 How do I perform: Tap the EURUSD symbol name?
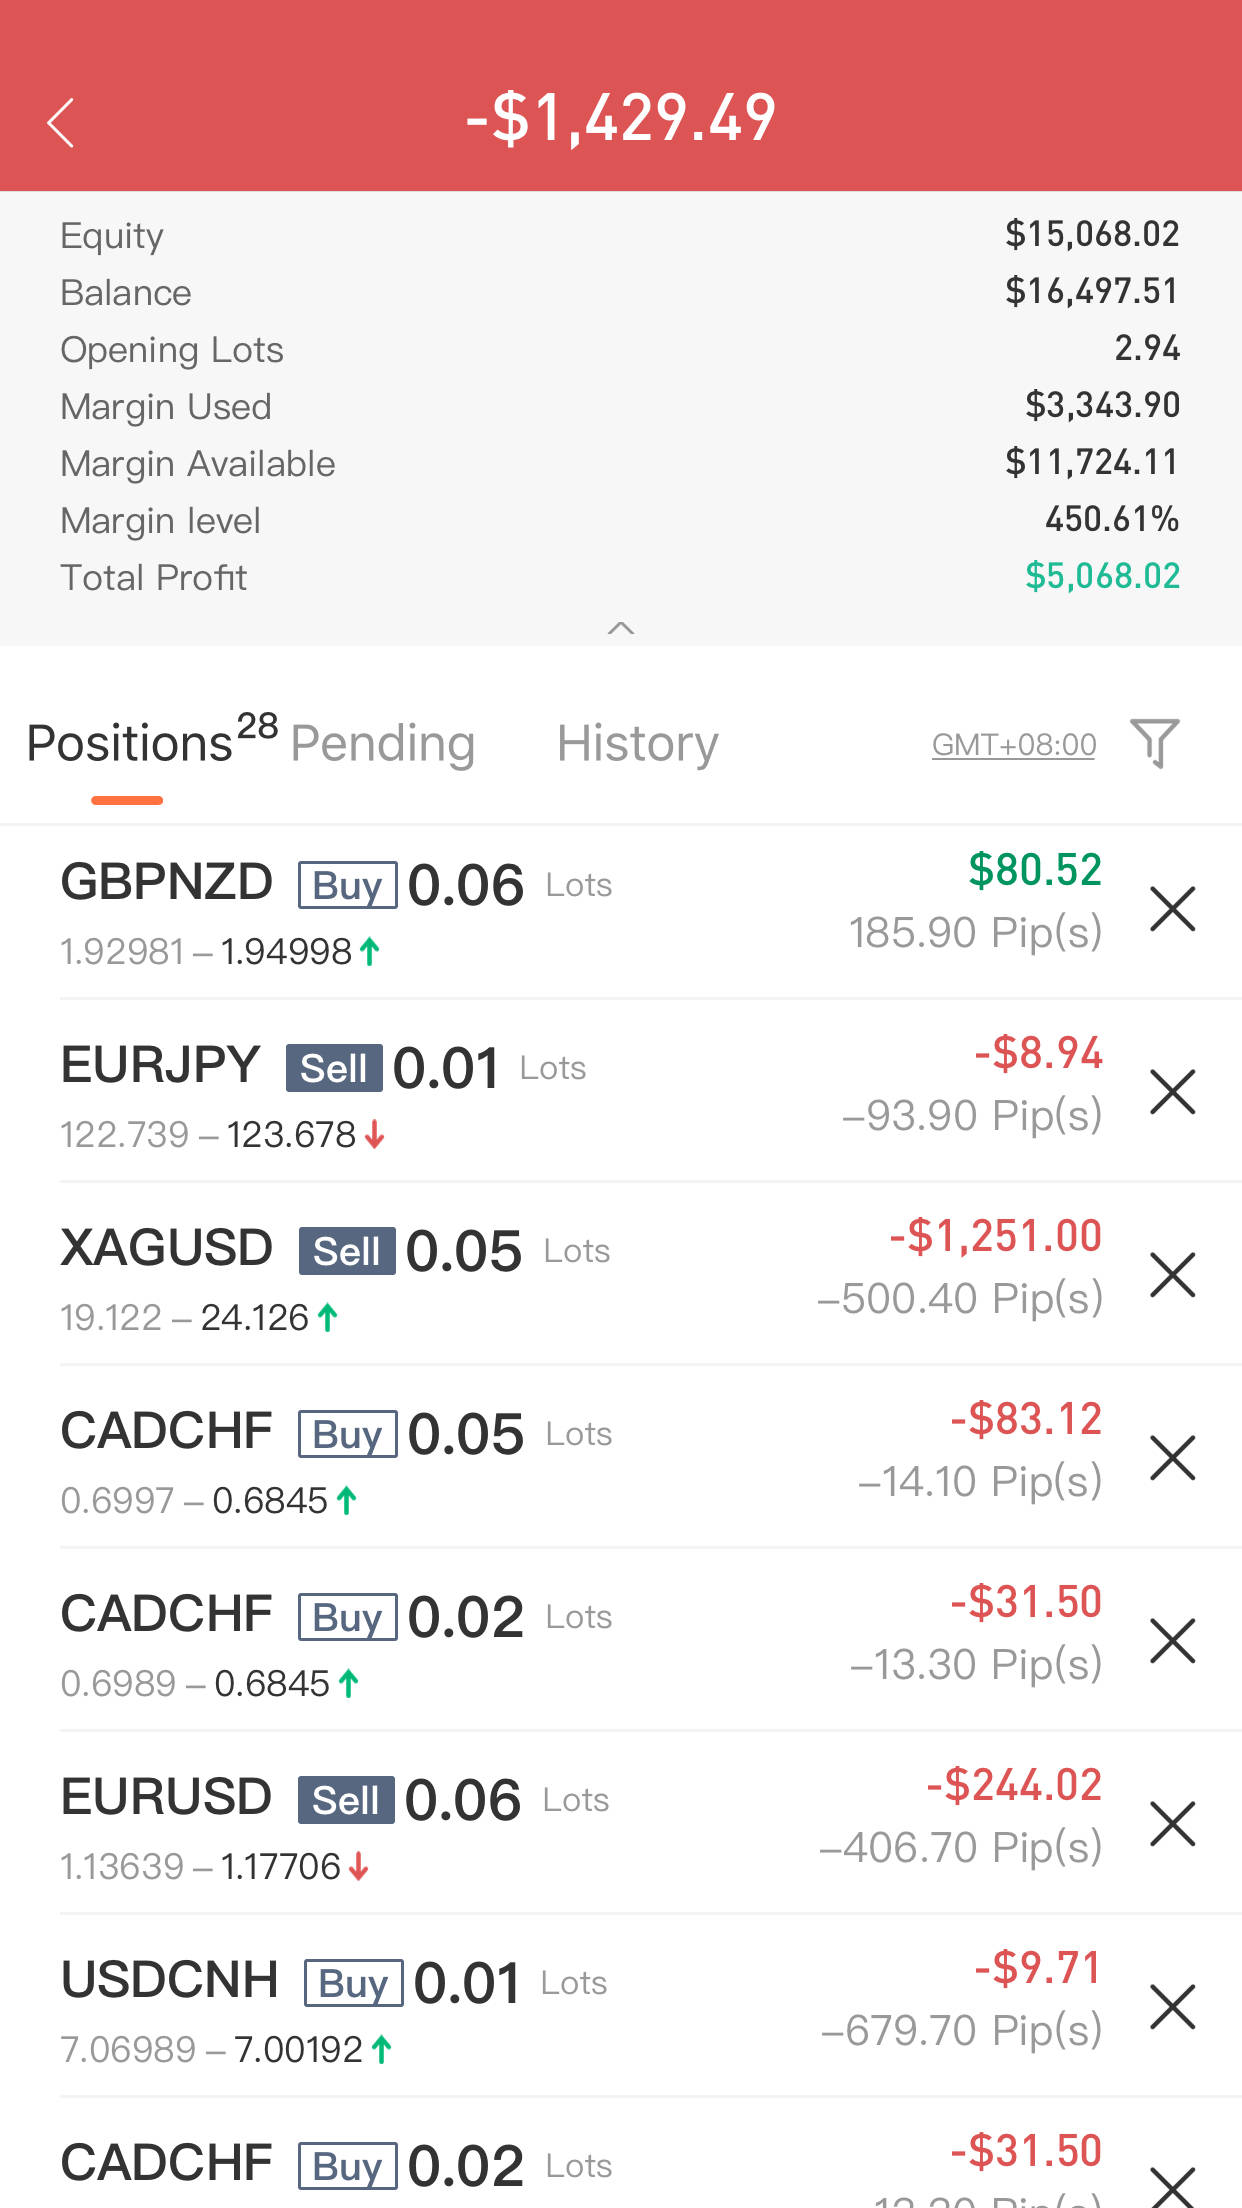coord(166,1797)
